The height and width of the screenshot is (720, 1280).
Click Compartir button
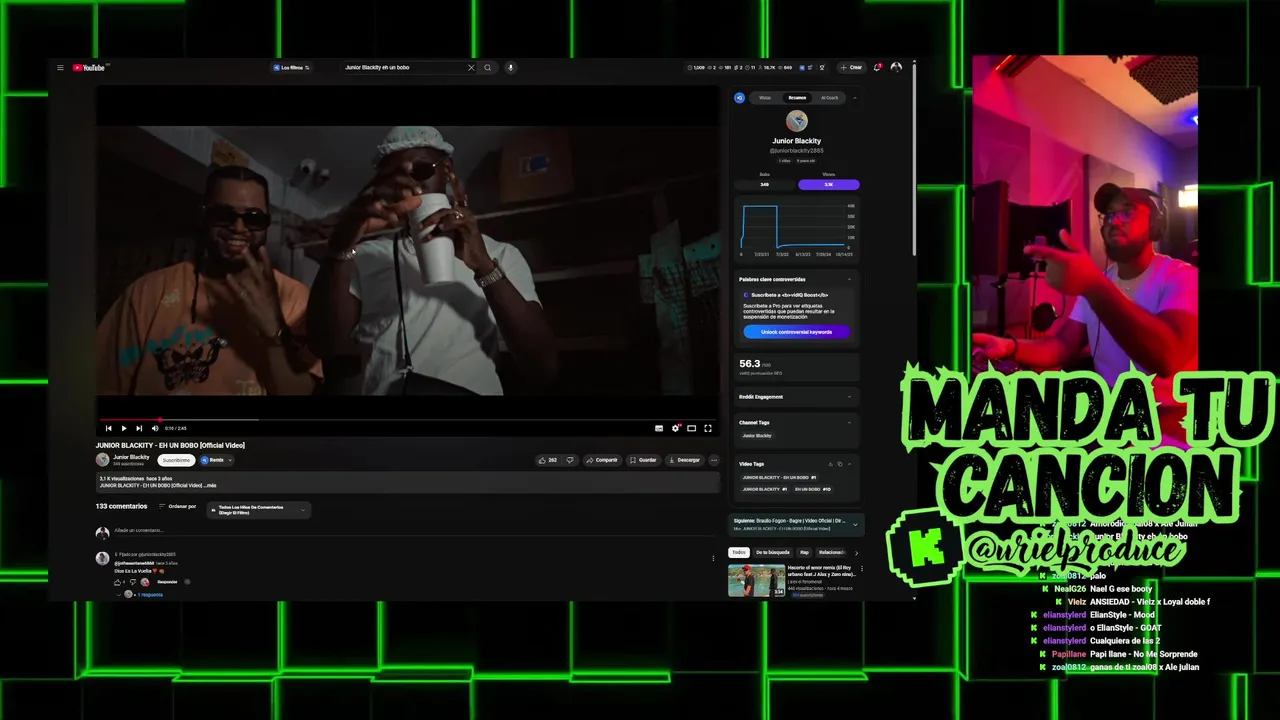click(602, 460)
